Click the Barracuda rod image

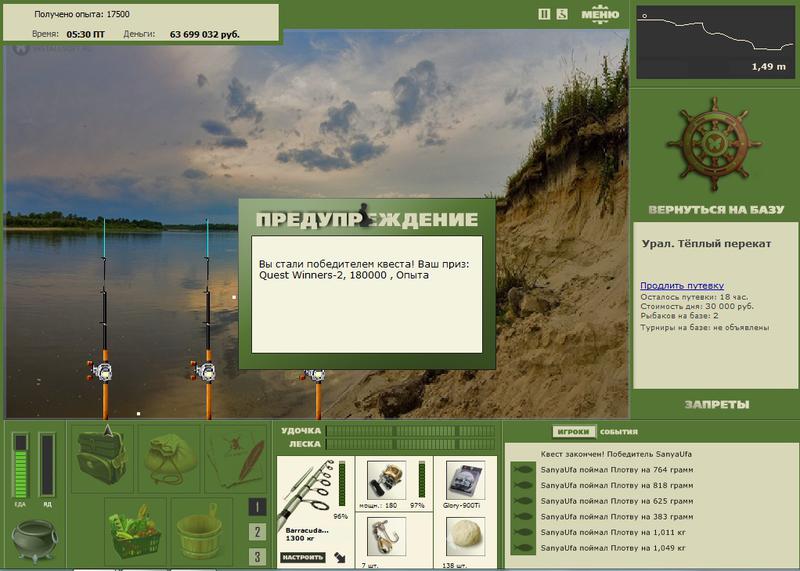tap(307, 492)
